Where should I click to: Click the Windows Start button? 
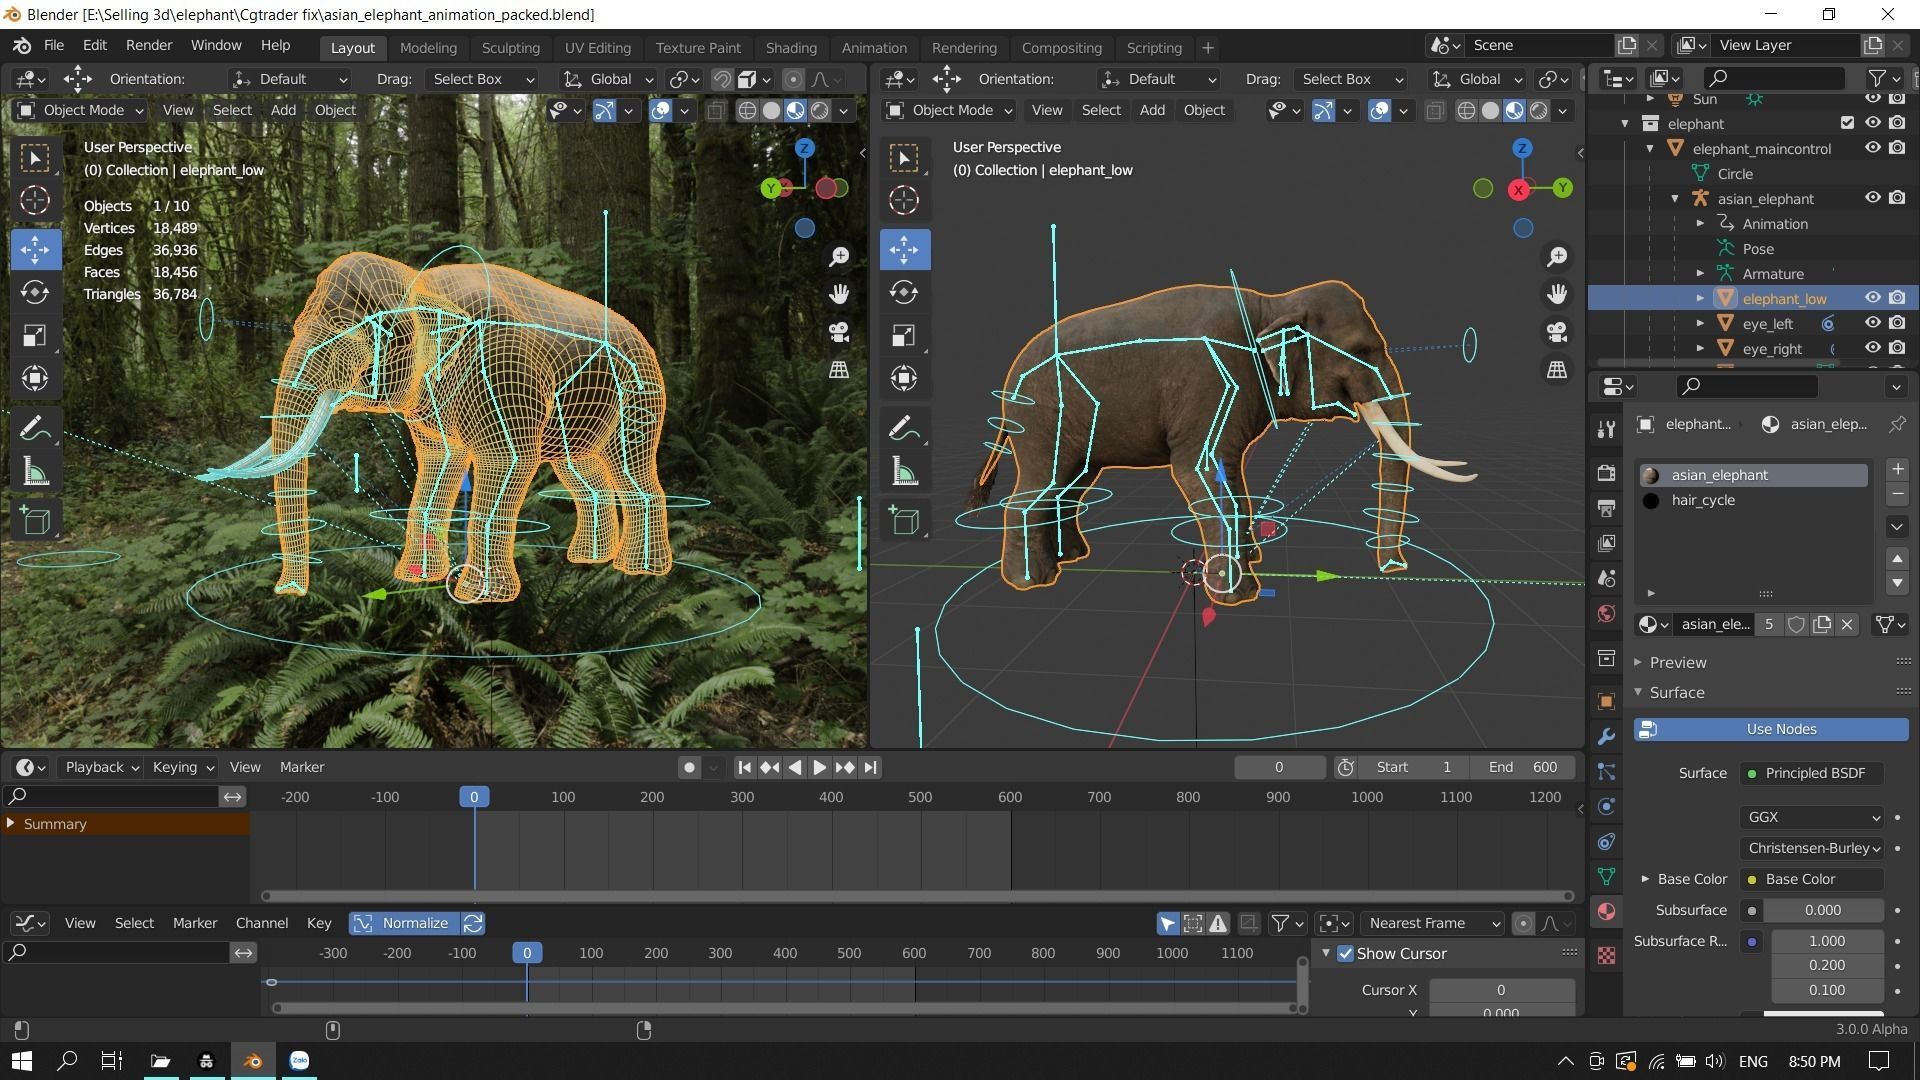coord(21,1061)
